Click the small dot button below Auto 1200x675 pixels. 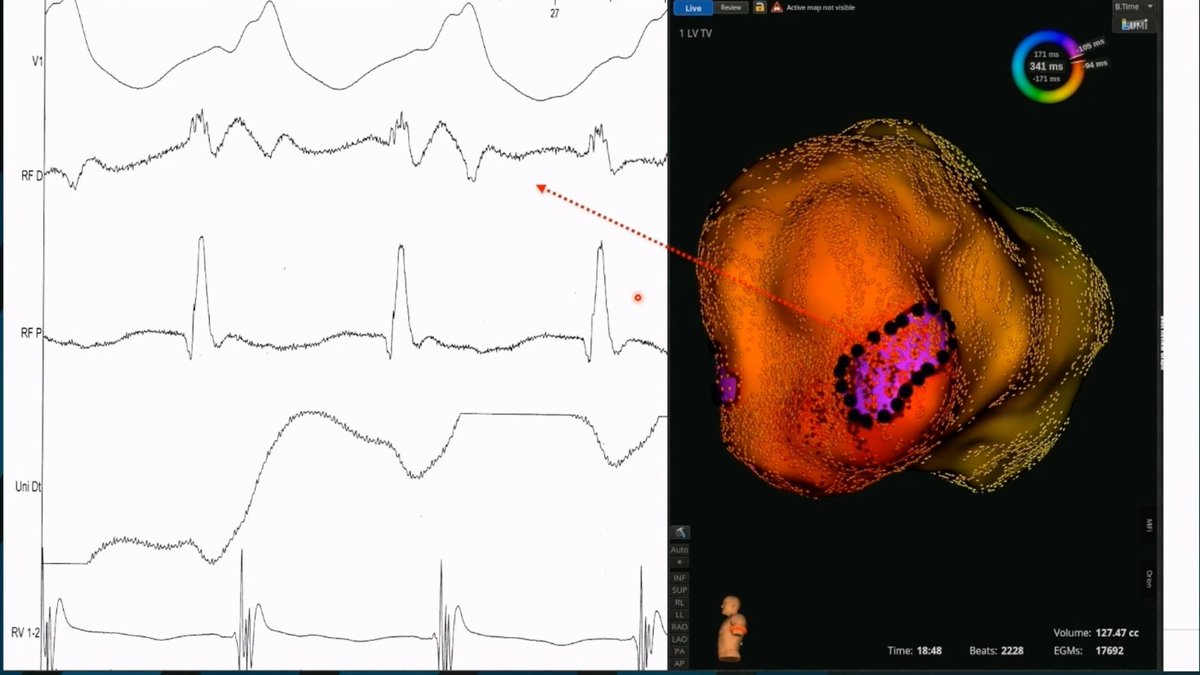click(x=680, y=563)
